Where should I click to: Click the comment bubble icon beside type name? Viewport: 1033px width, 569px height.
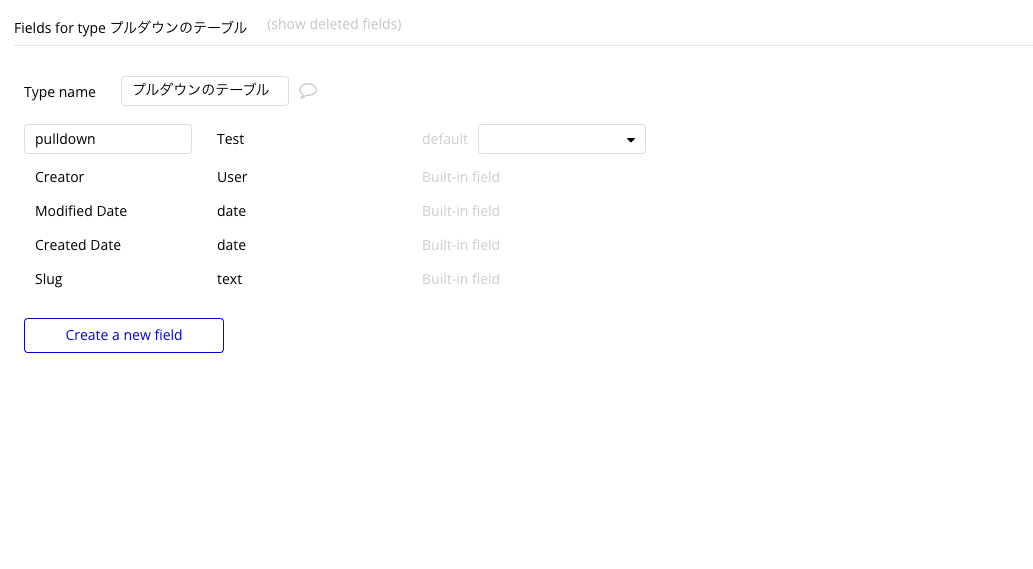point(308,91)
